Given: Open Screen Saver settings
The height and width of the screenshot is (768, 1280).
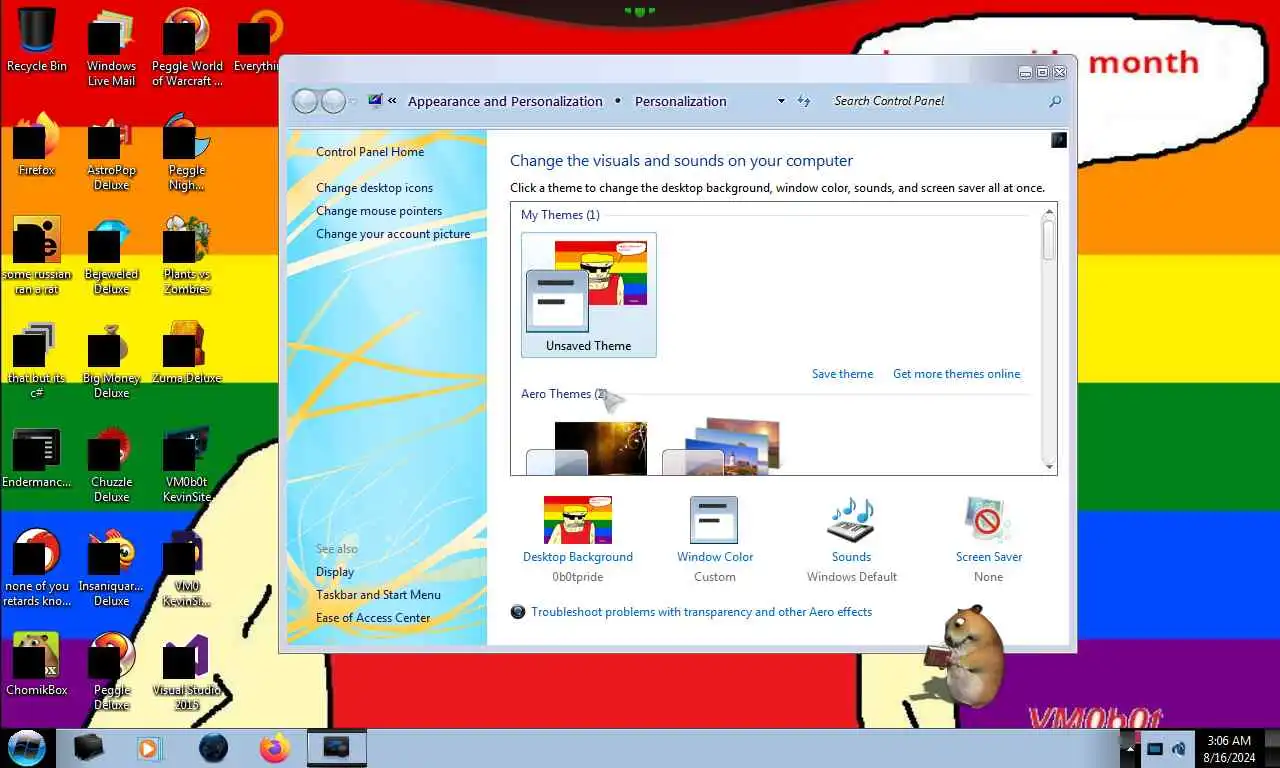Looking at the screenshot, I should tap(988, 540).
